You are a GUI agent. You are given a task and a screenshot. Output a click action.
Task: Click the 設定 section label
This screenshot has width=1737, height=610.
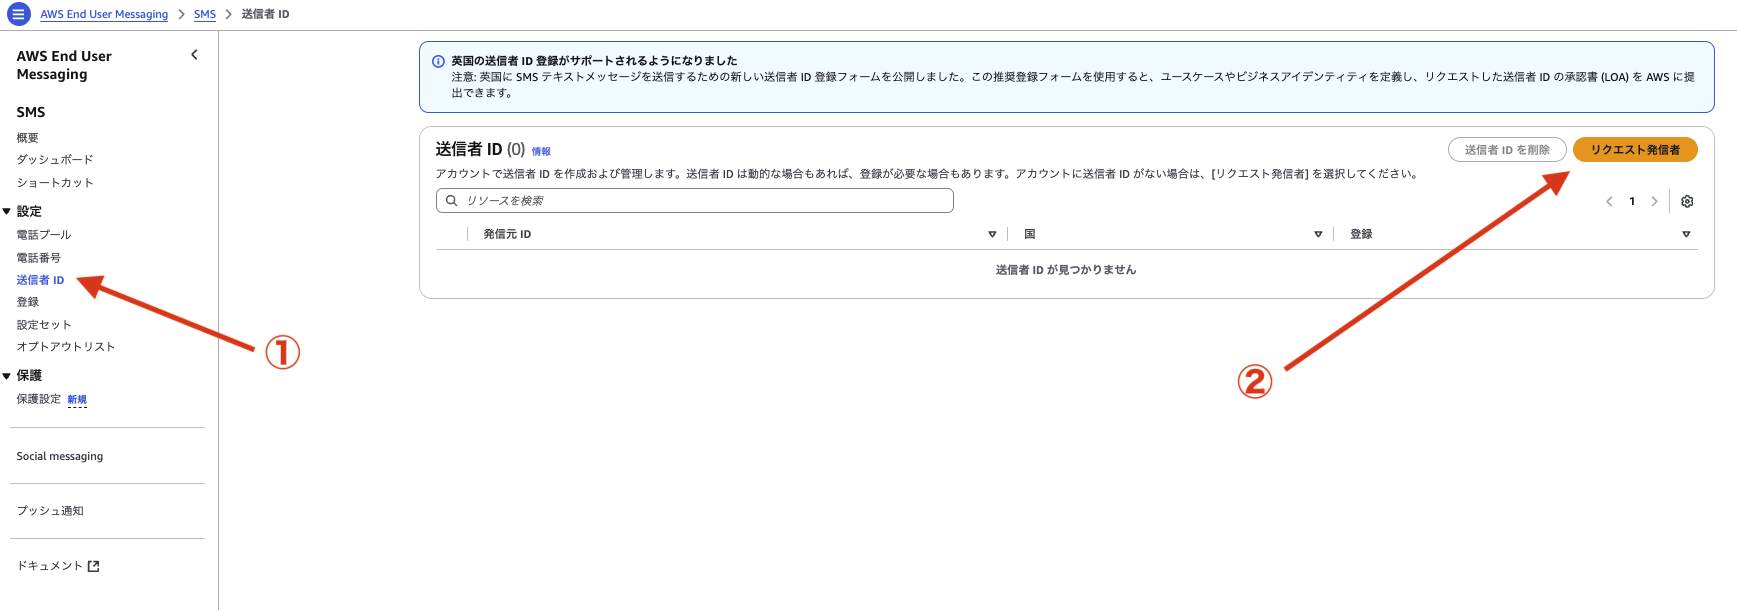pos(29,211)
